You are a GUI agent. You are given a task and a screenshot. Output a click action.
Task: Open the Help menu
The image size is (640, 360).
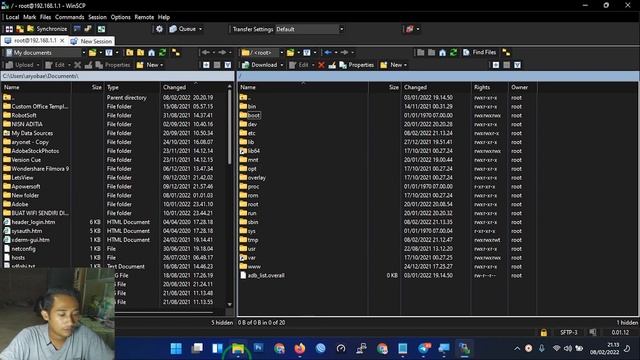pyautogui.click(x=164, y=17)
